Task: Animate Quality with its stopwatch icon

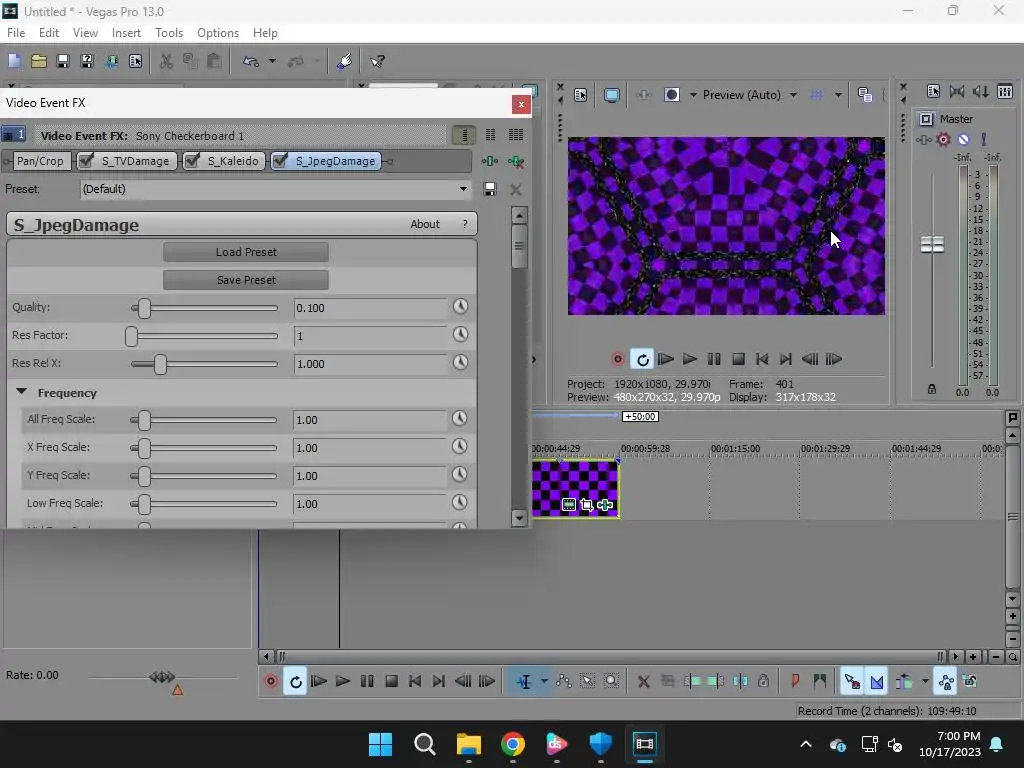Action: (460, 307)
